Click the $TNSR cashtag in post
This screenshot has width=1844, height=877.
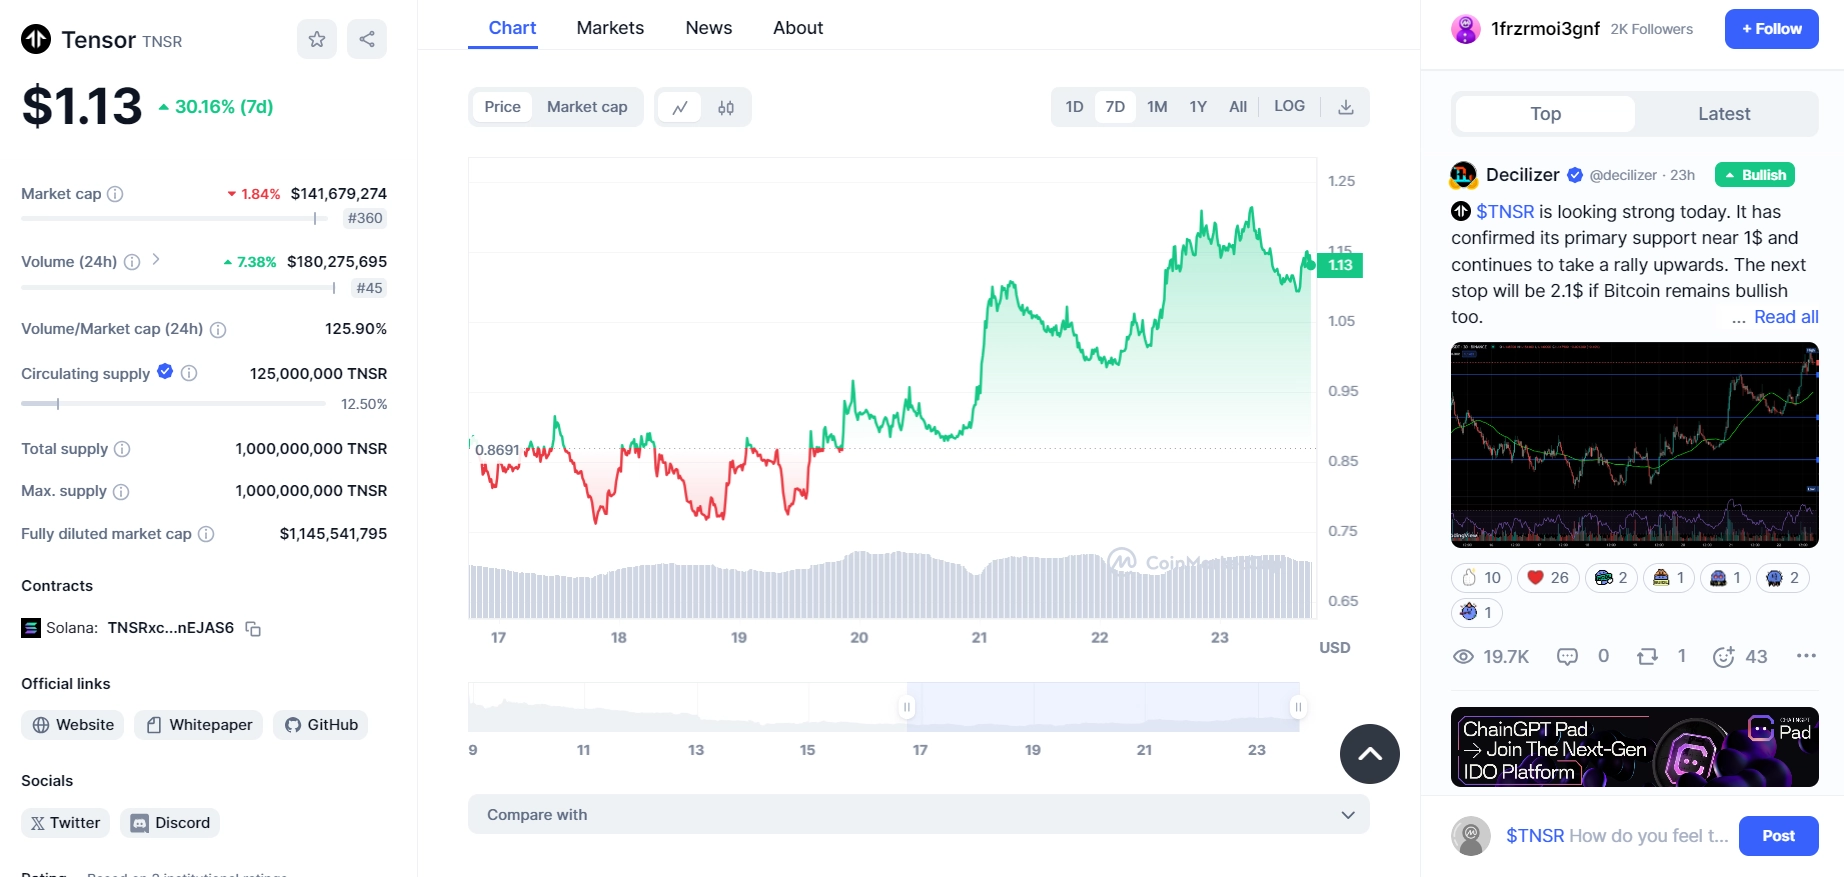[1504, 212]
